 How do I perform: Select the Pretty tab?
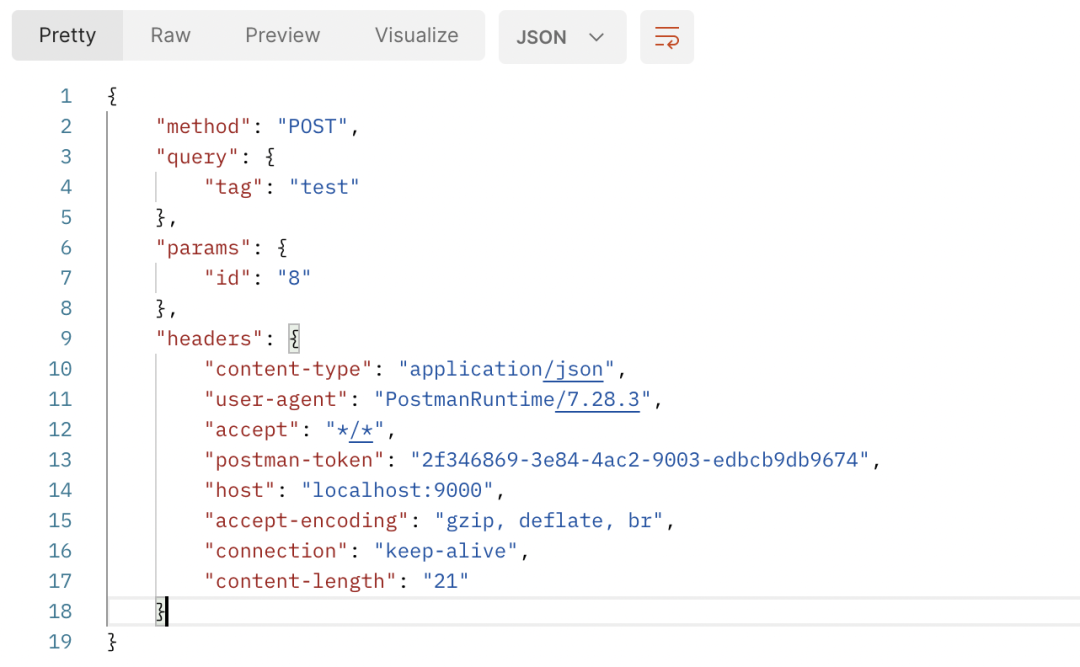point(67,35)
